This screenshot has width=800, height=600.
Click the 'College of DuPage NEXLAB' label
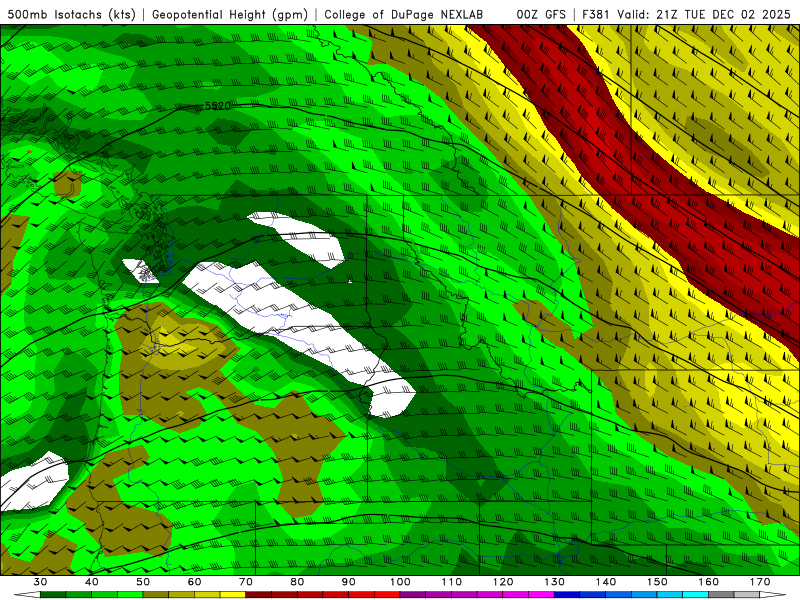tap(404, 14)
